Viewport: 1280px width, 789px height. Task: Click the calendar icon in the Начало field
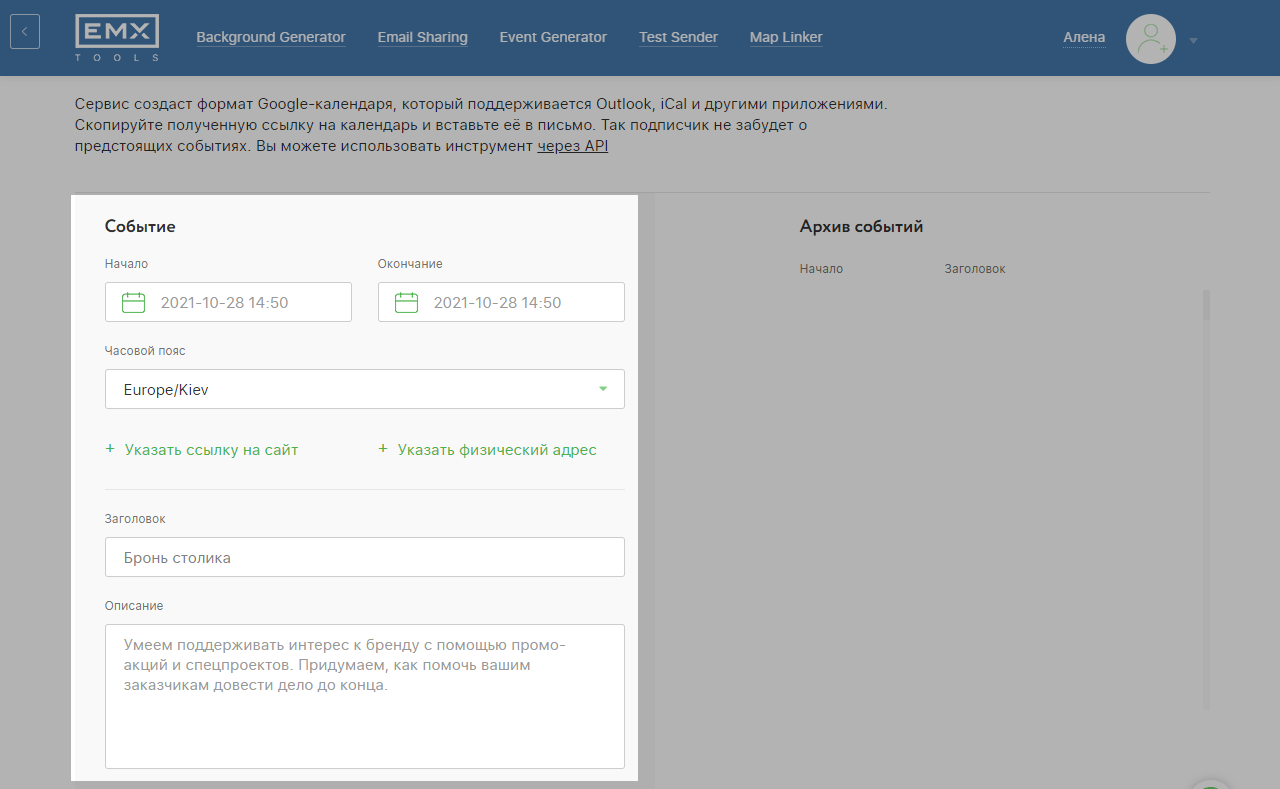133,302
